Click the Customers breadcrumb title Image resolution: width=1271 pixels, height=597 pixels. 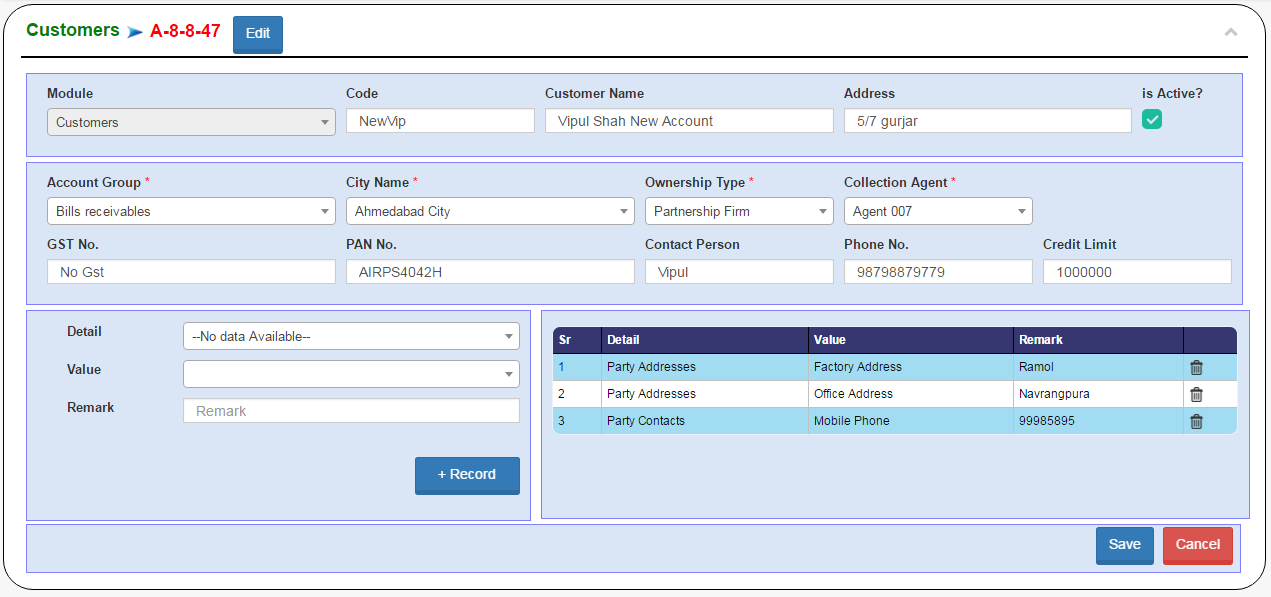(73, 30)
